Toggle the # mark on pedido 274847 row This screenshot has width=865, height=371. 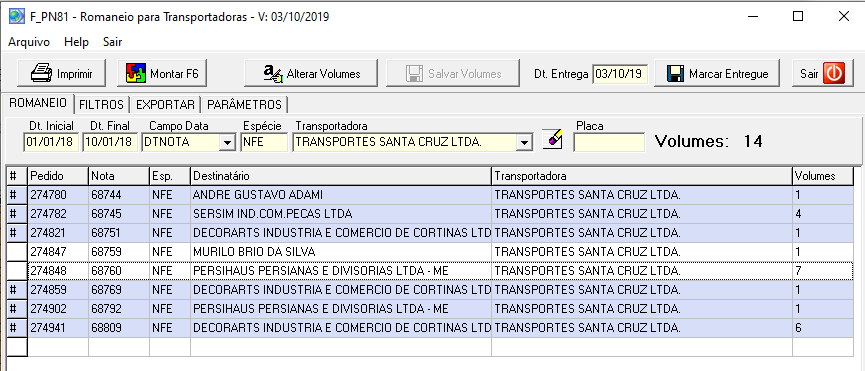click(x=17, y=252)
